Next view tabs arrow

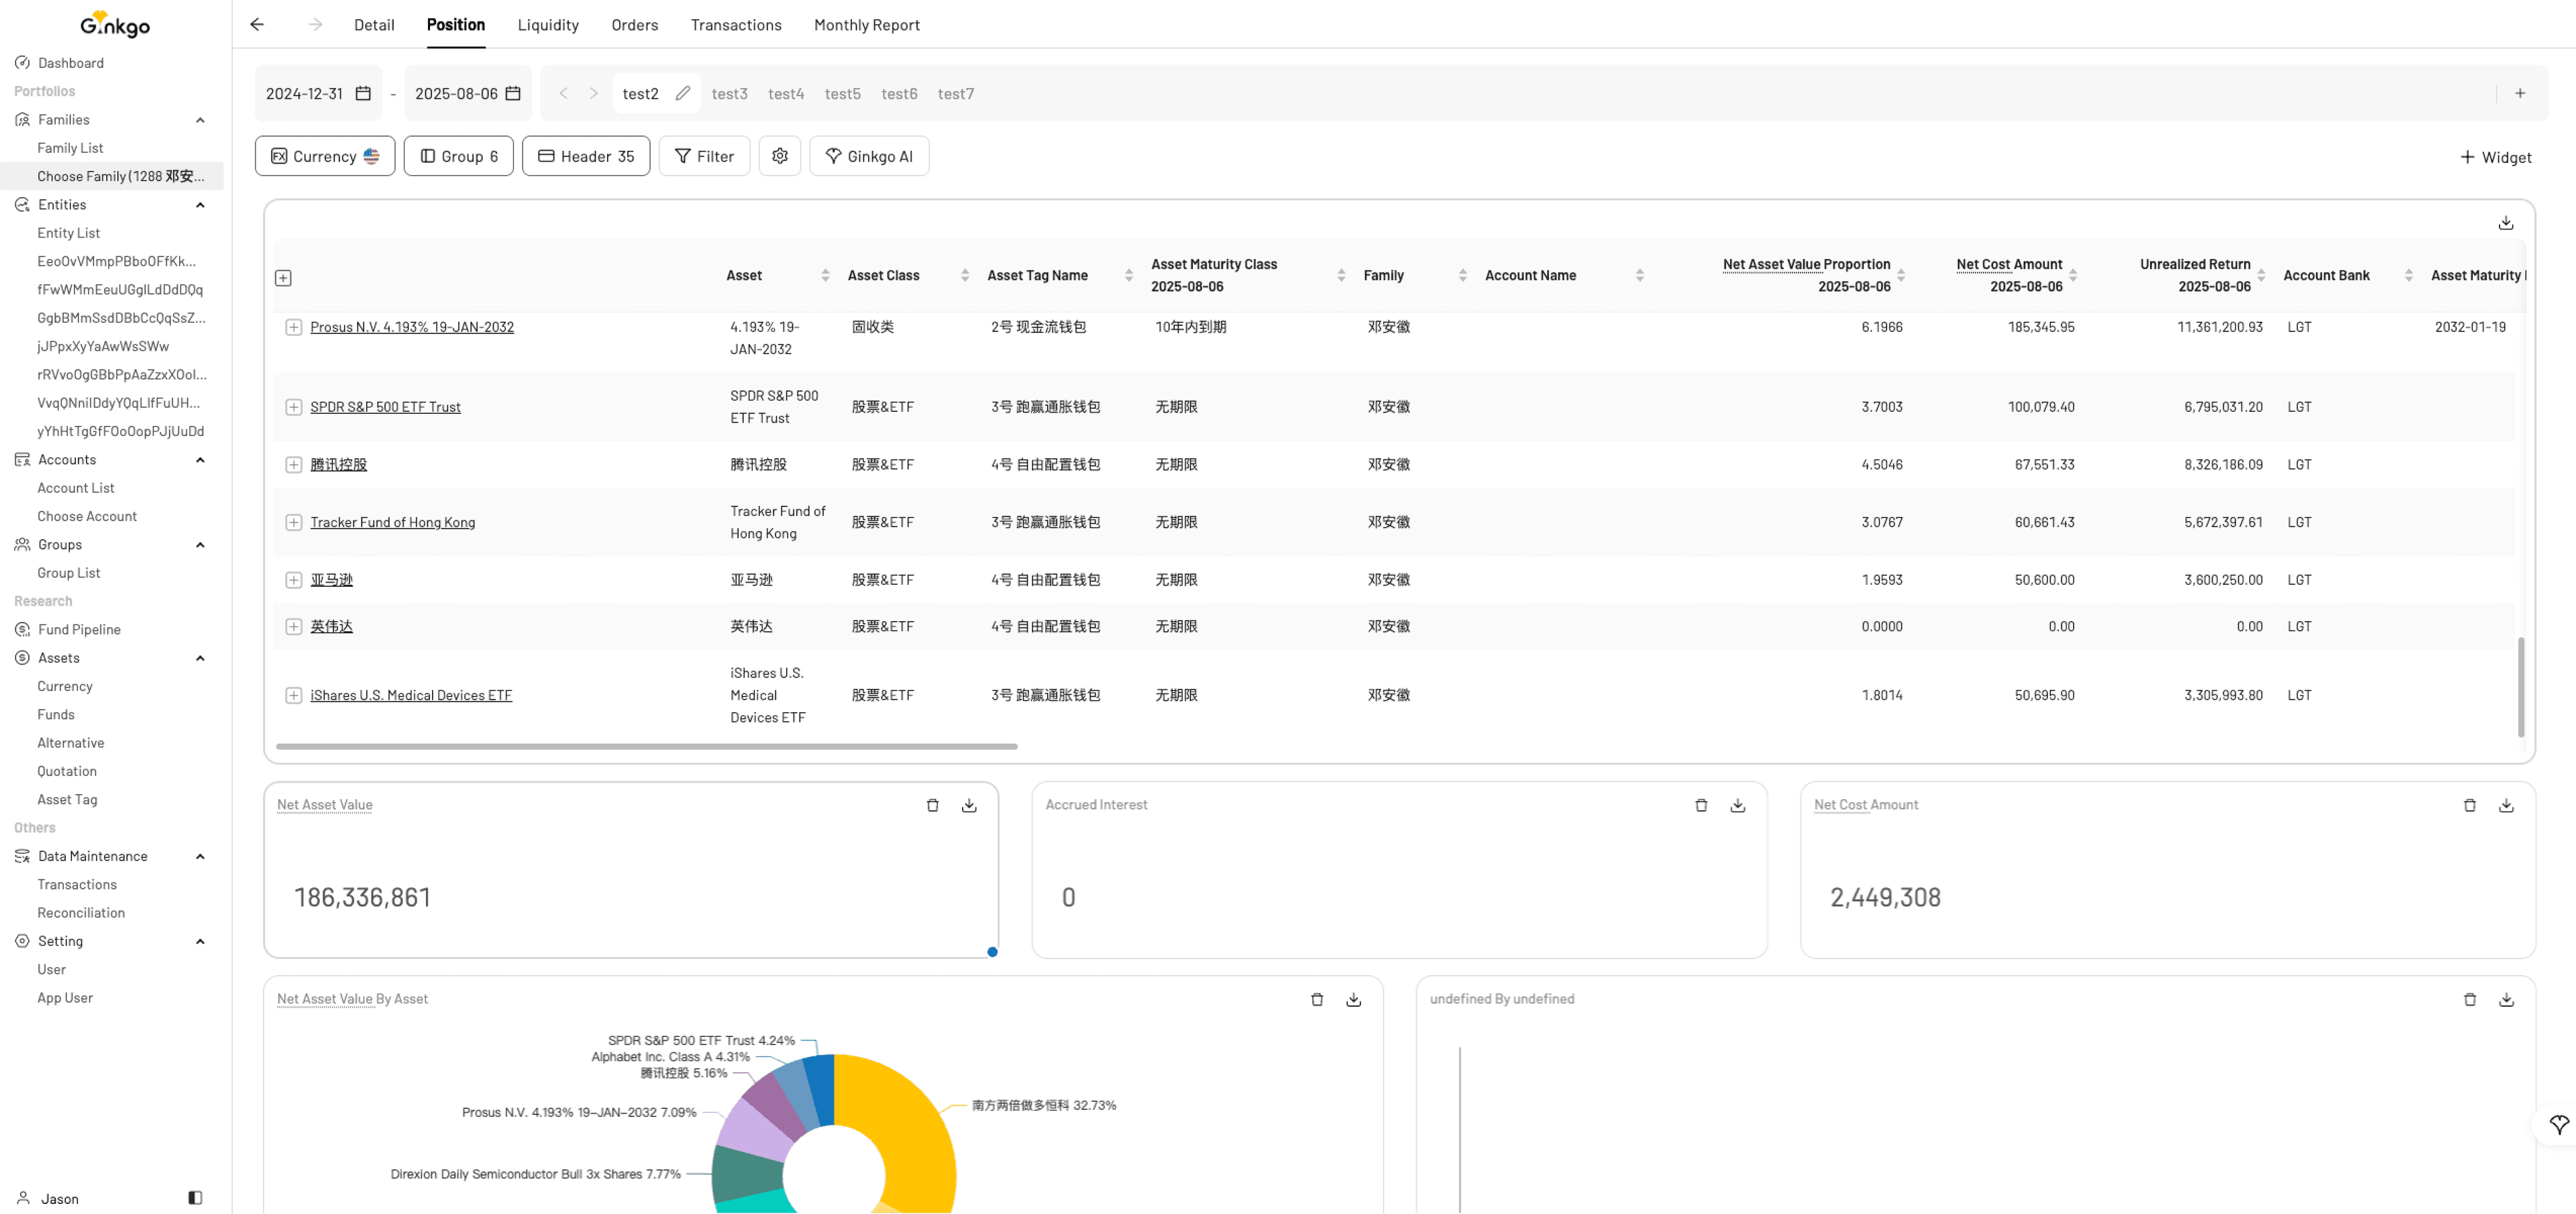click(594, 93)
